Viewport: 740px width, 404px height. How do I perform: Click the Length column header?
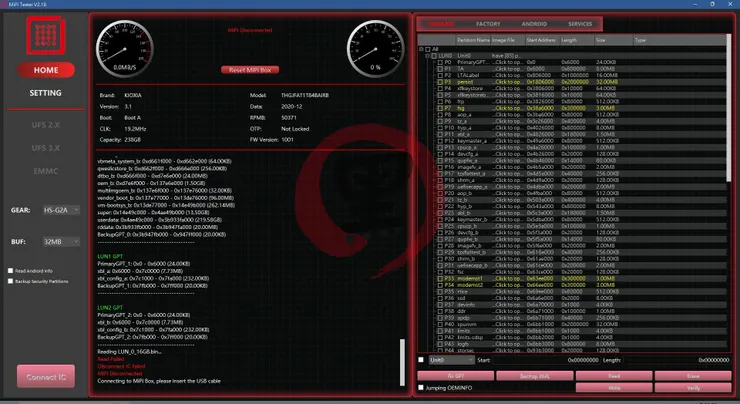pyautogui.click(x=577, y=40)
